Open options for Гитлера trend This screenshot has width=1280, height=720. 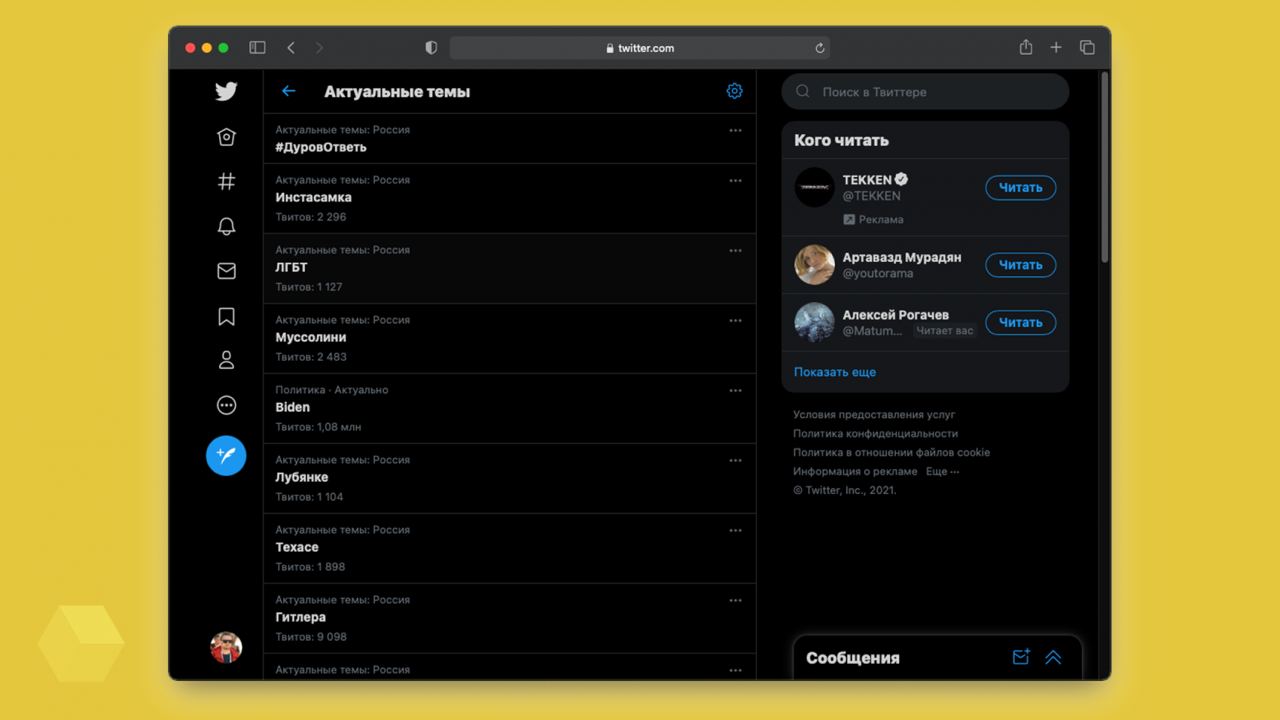(736, 600)
